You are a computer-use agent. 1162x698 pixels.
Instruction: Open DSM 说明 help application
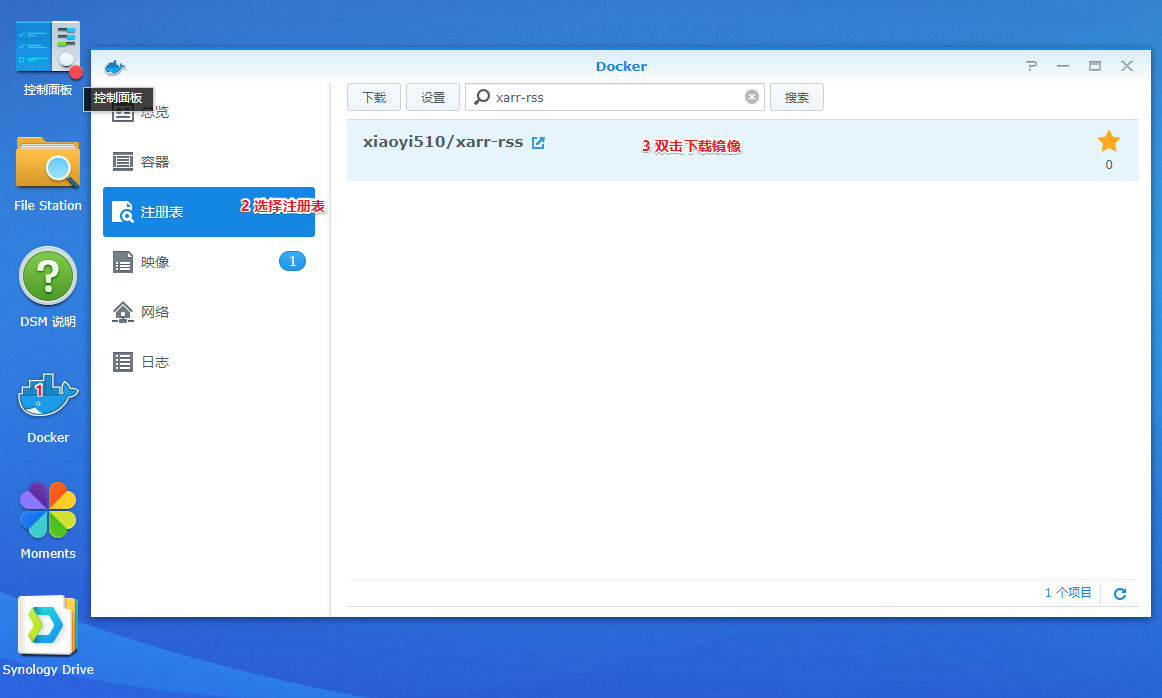click(x=47, y=275)
